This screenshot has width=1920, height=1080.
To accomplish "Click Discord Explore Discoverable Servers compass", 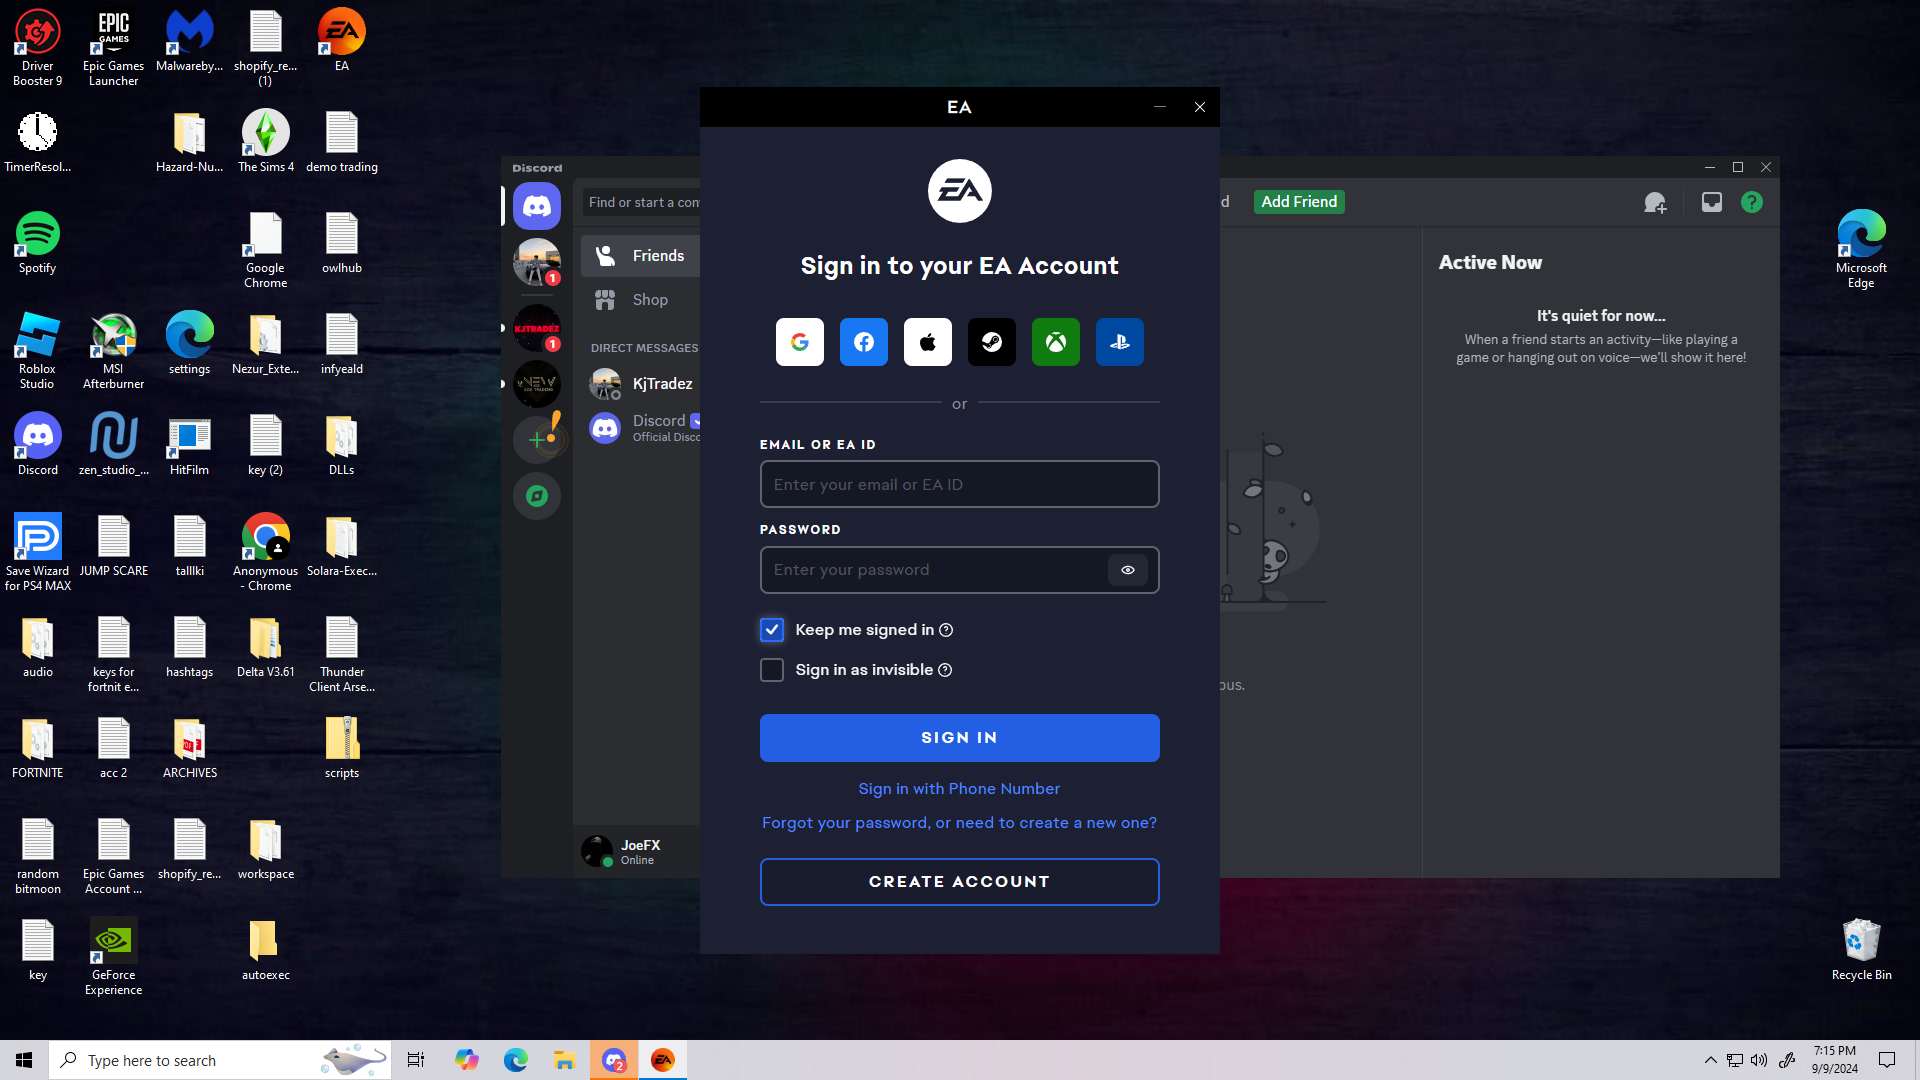I will point(537,496).
